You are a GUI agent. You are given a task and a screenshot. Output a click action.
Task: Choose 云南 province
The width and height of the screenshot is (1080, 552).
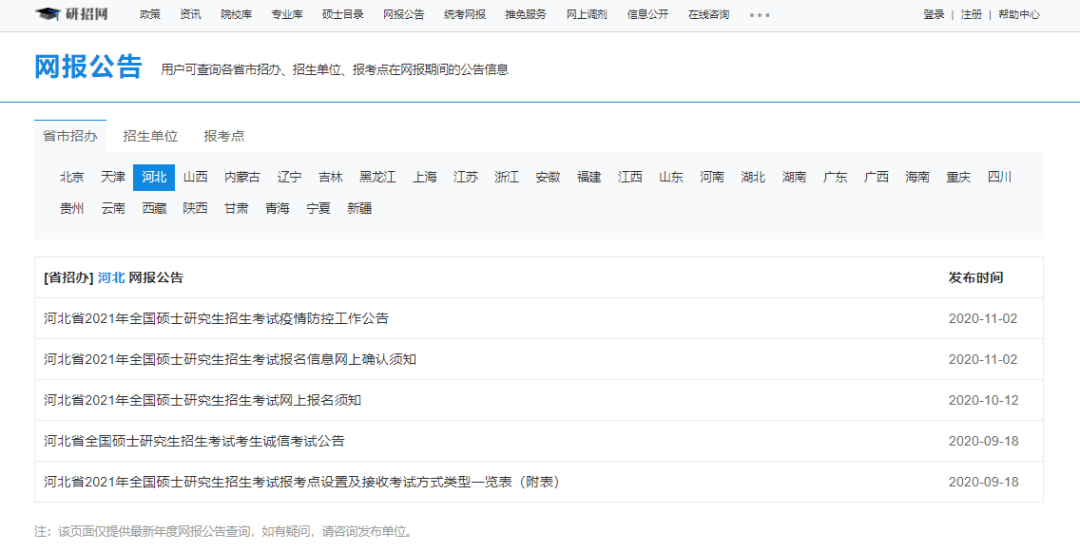pos(113,208)
